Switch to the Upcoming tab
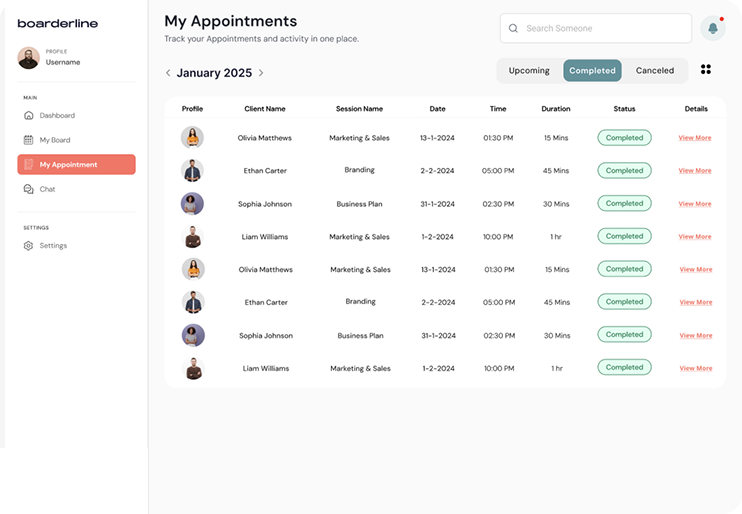Screen dimensions: 742x514 click(x=529, y=71)
